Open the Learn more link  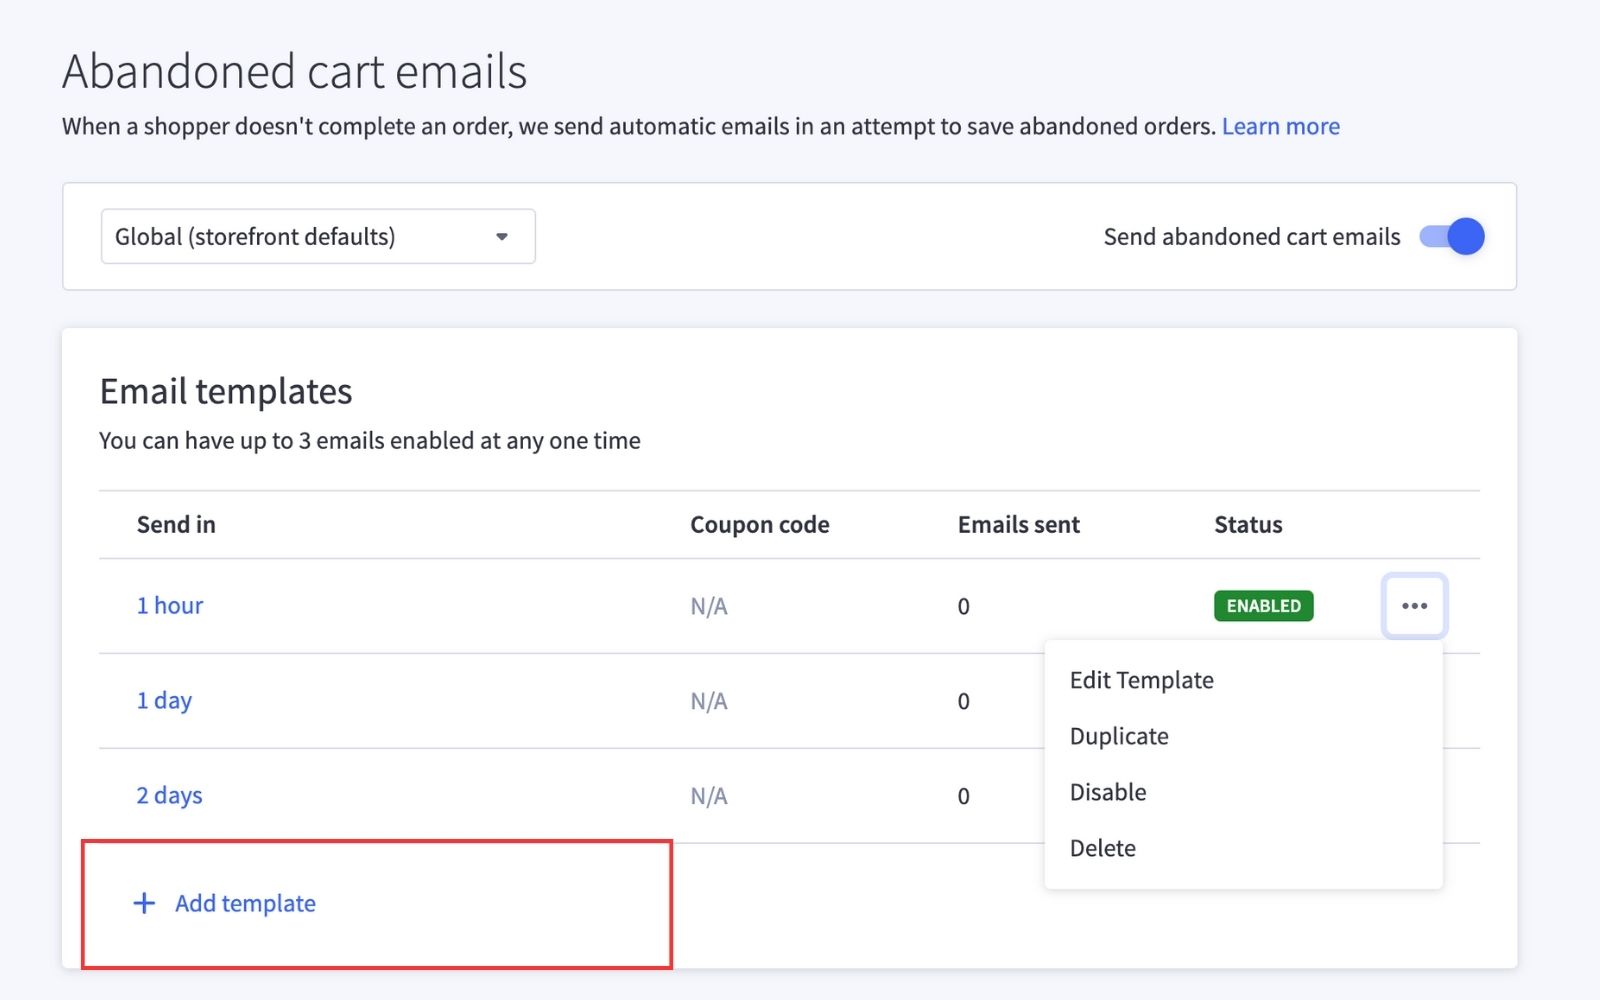[1280, 126]
